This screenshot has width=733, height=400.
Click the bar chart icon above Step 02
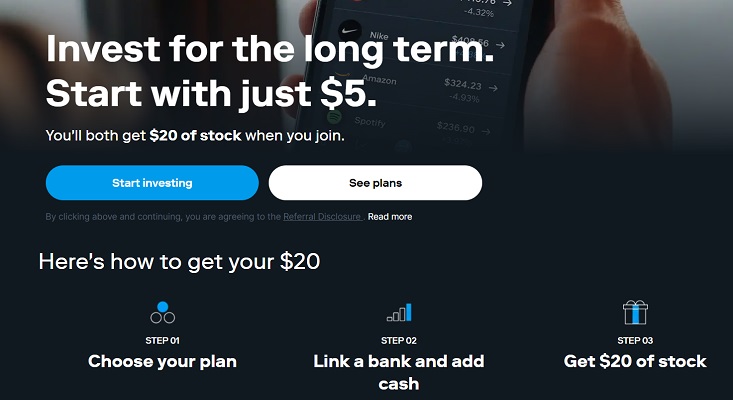[x=399, y=313]
